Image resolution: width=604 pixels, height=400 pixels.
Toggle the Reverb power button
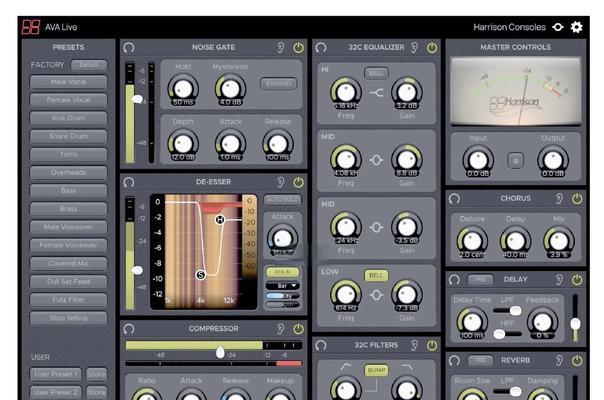click(x=577, y=361)
